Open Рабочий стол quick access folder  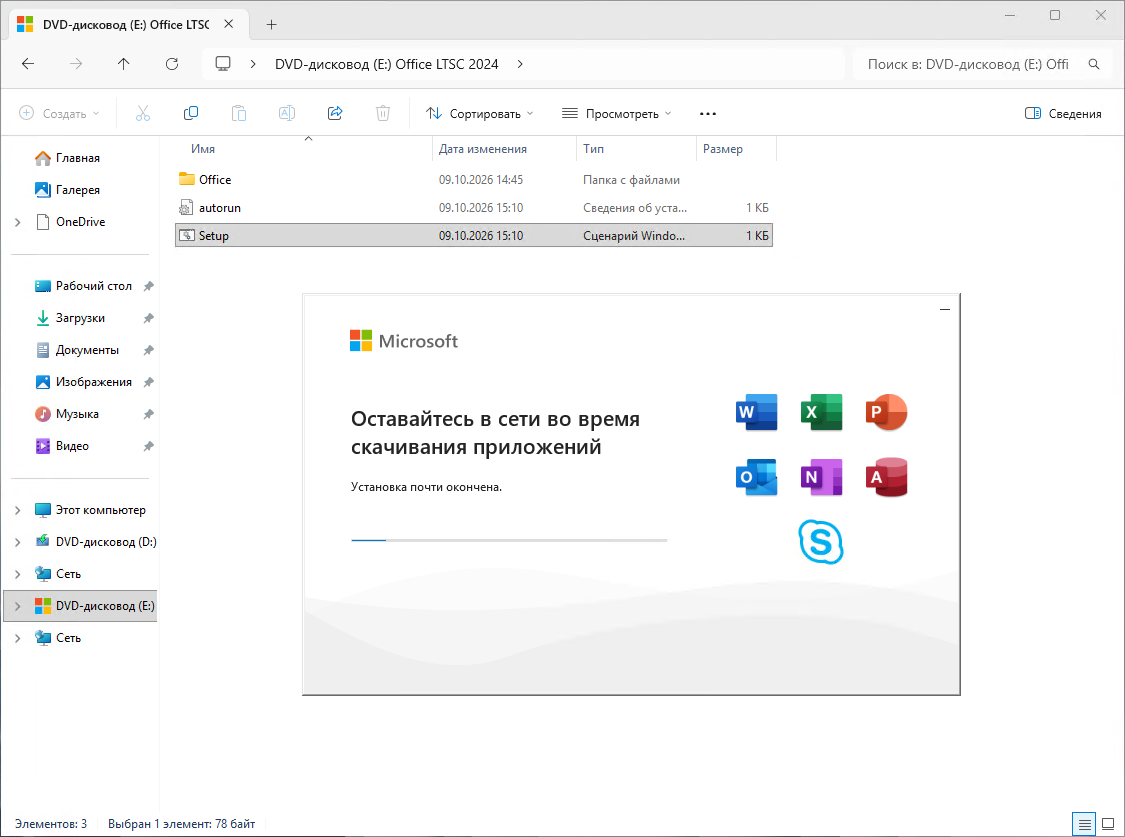click(93, 286)
